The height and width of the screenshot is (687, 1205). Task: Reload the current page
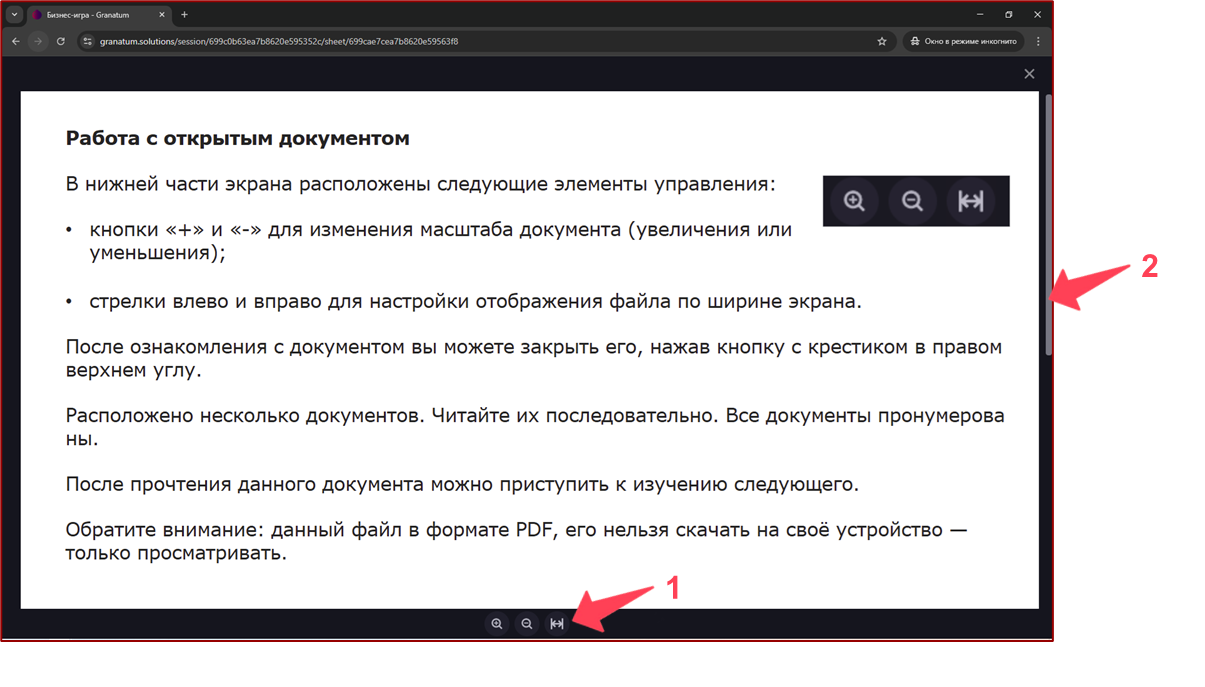click(x=61, y=41)
